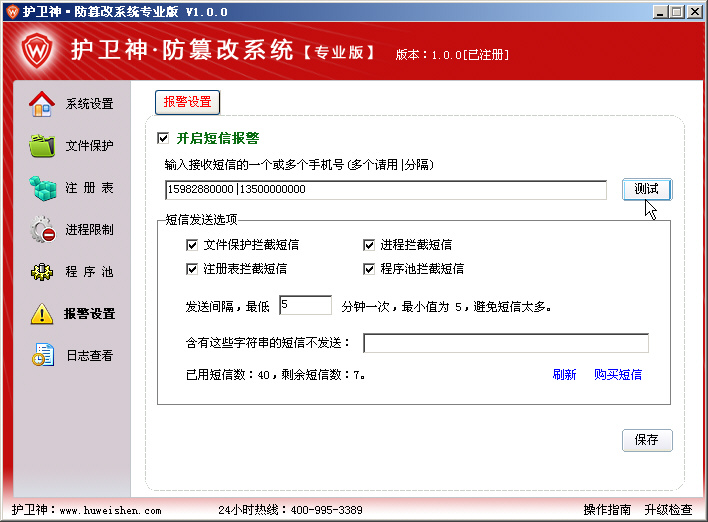
Task: Click the 护卫神 shield logo in header
Action: [x=37, y=50]
